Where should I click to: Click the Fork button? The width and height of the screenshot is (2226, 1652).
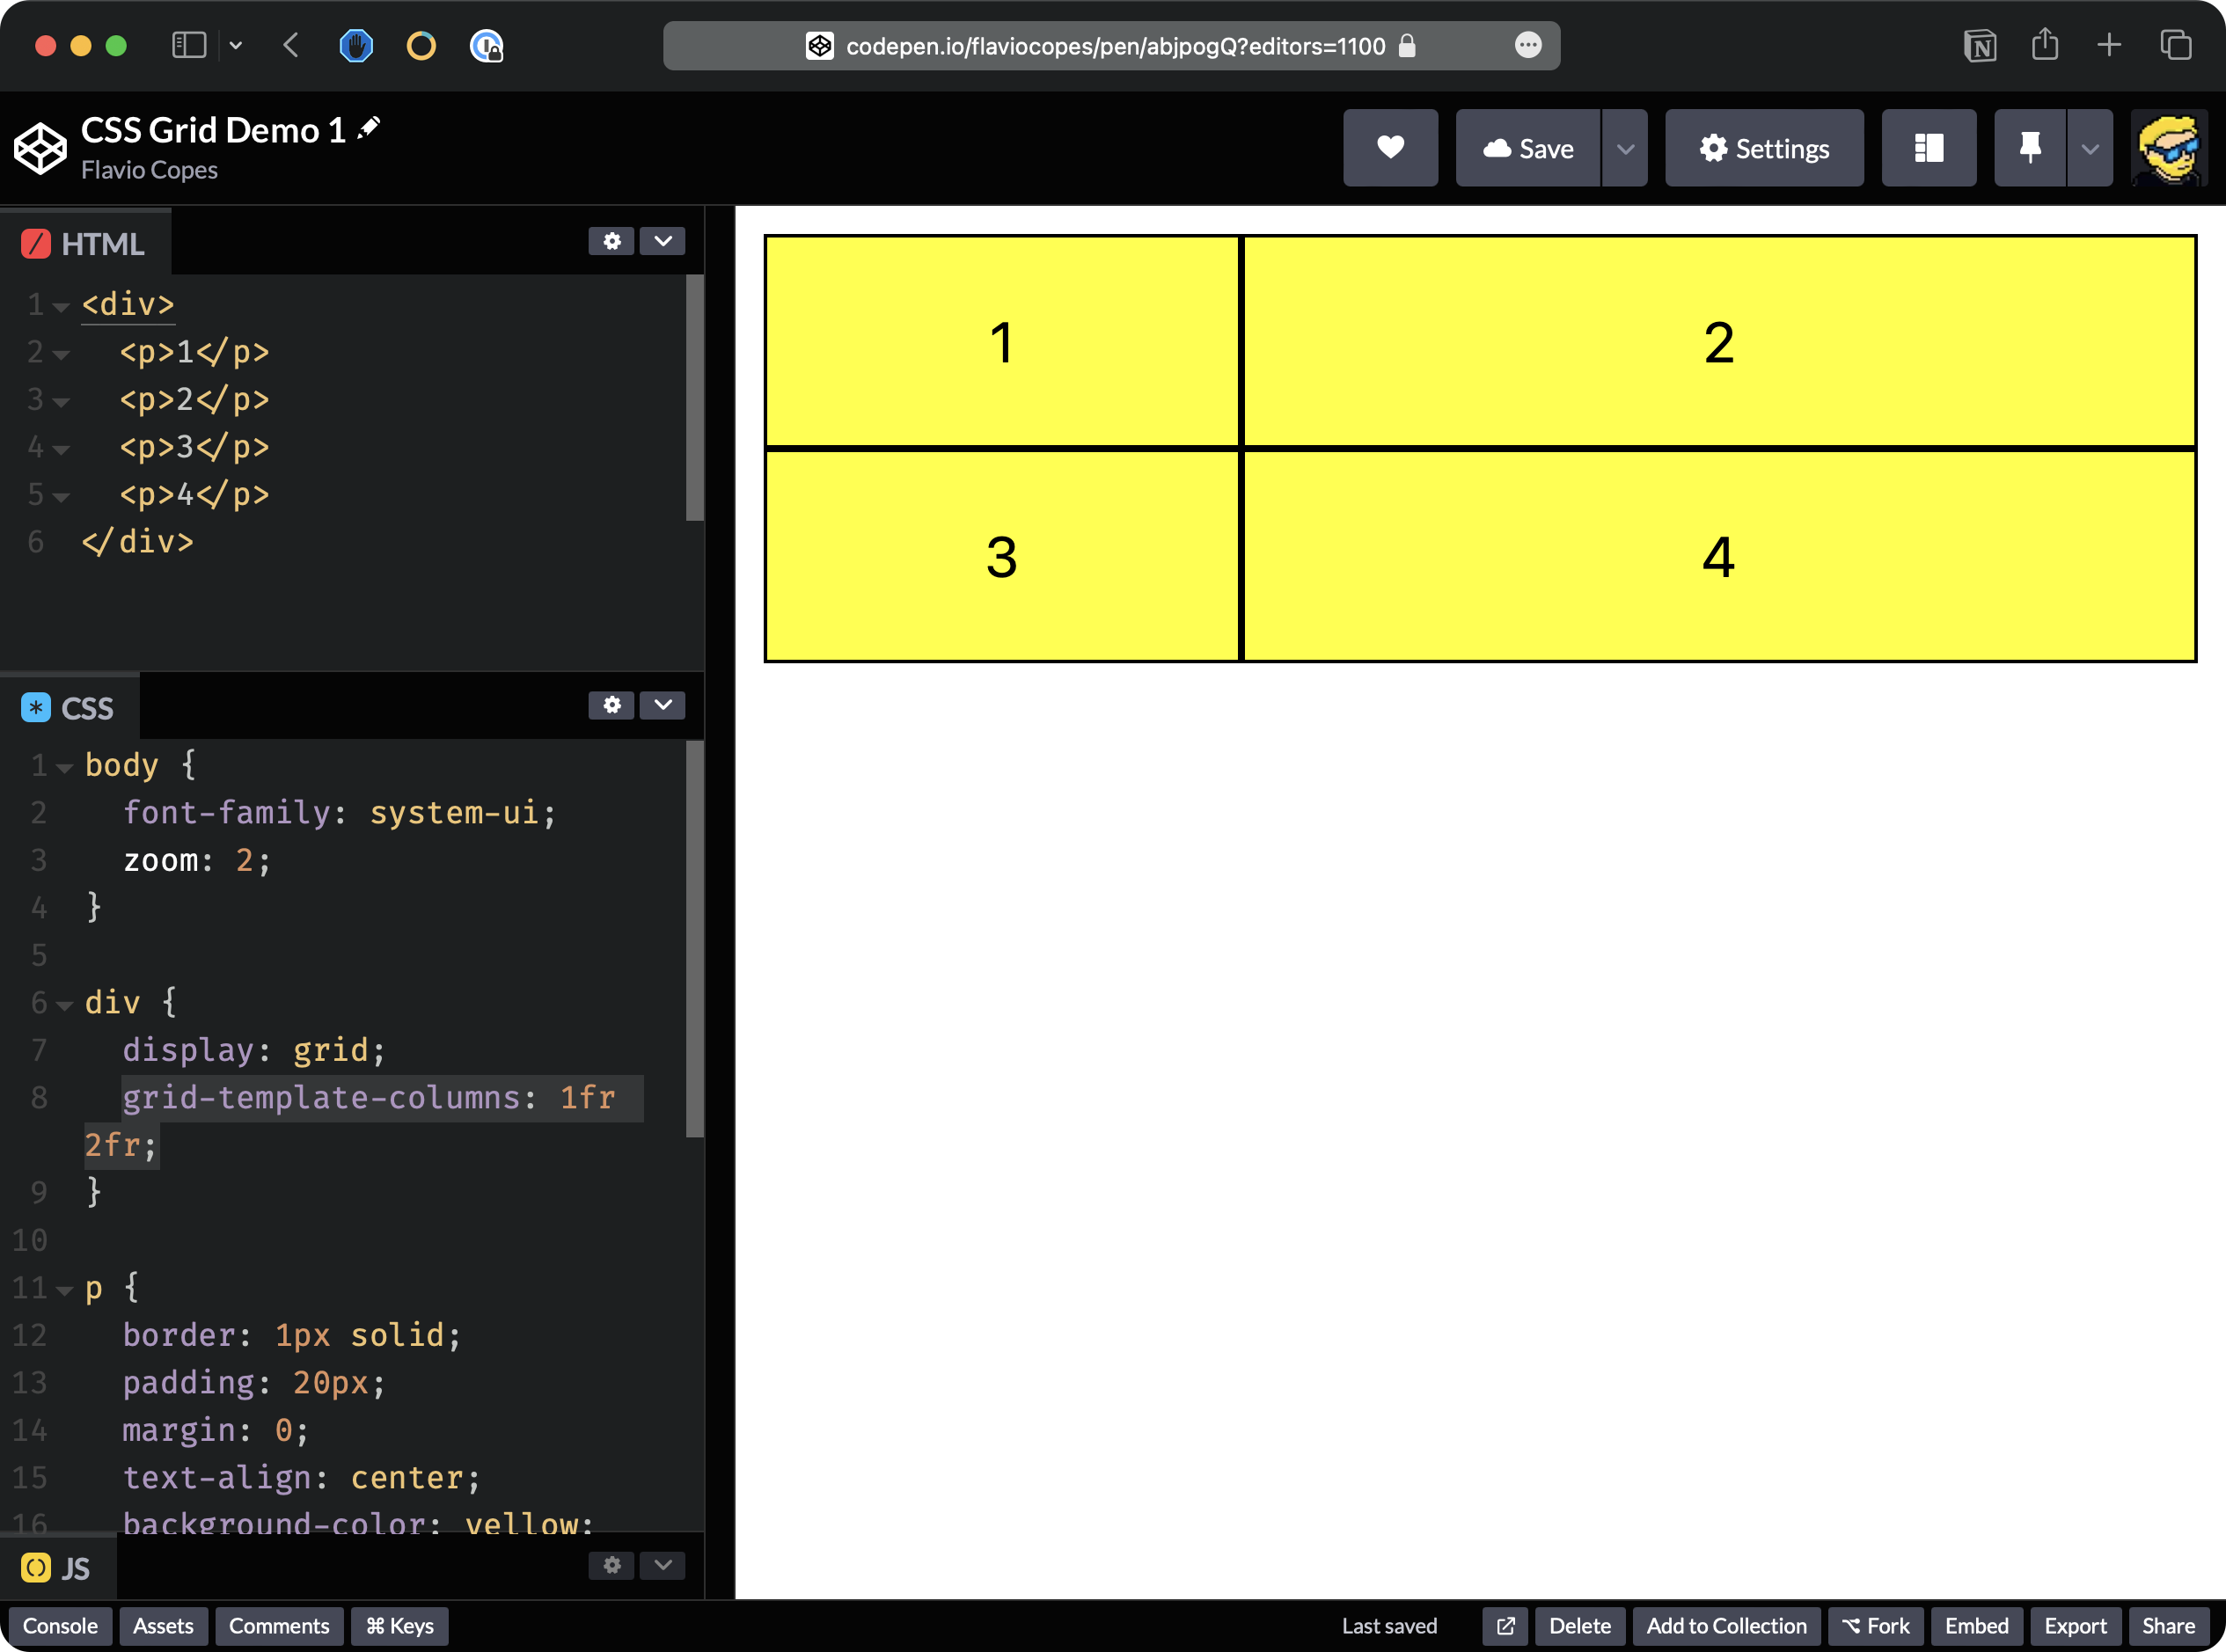(1876, 1626)
